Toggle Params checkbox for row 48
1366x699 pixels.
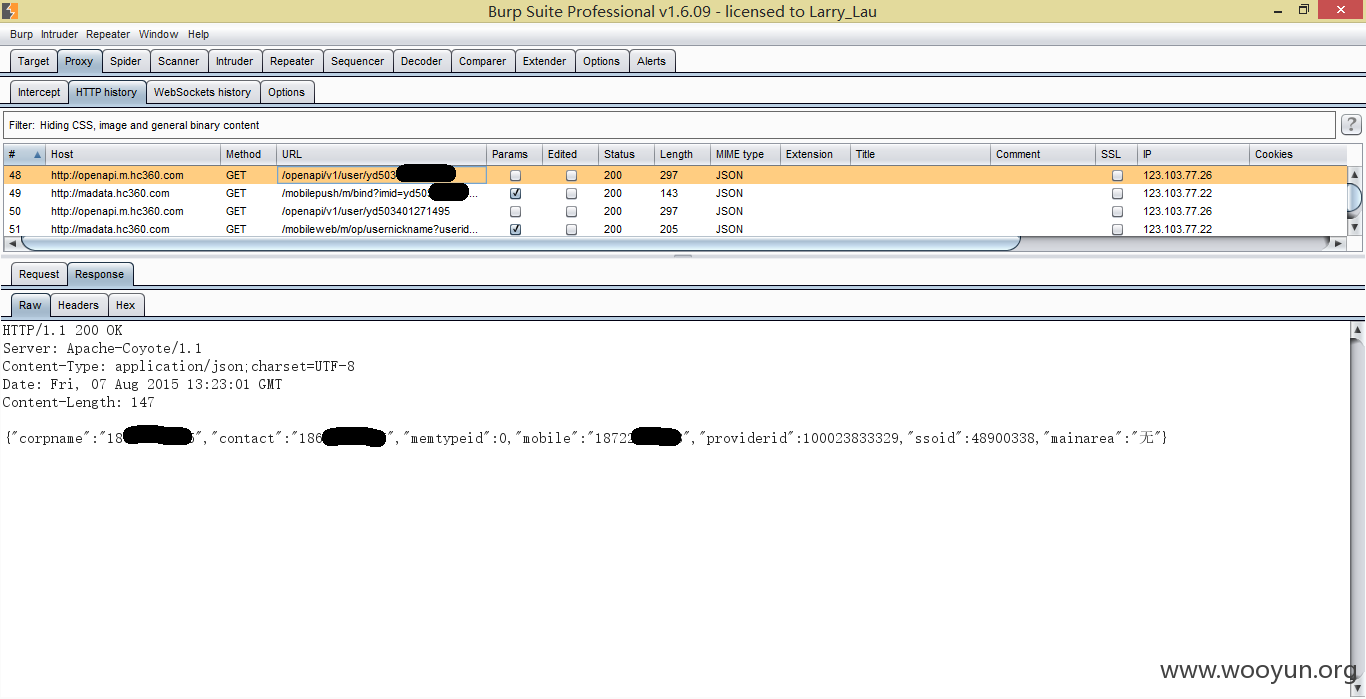(x=515, y=175)
